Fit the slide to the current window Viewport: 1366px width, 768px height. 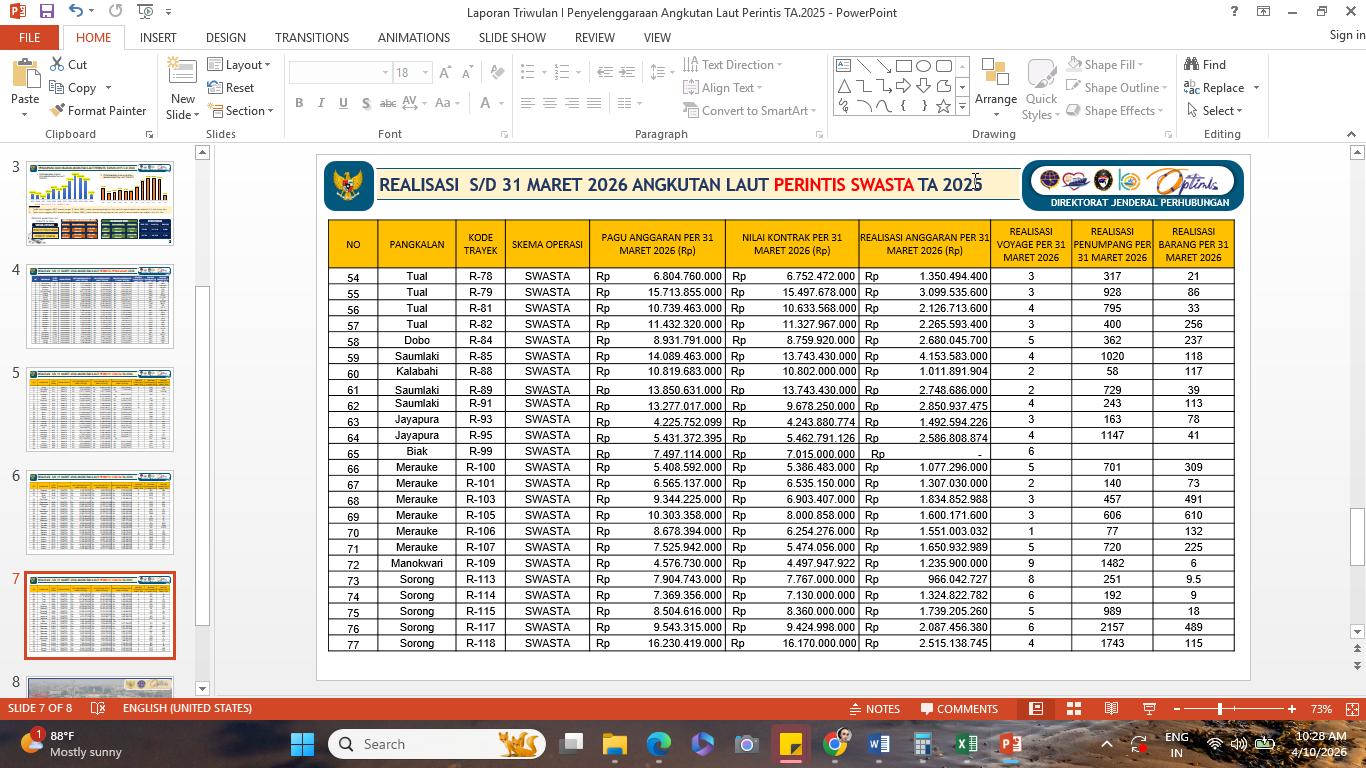point(1351,709)
